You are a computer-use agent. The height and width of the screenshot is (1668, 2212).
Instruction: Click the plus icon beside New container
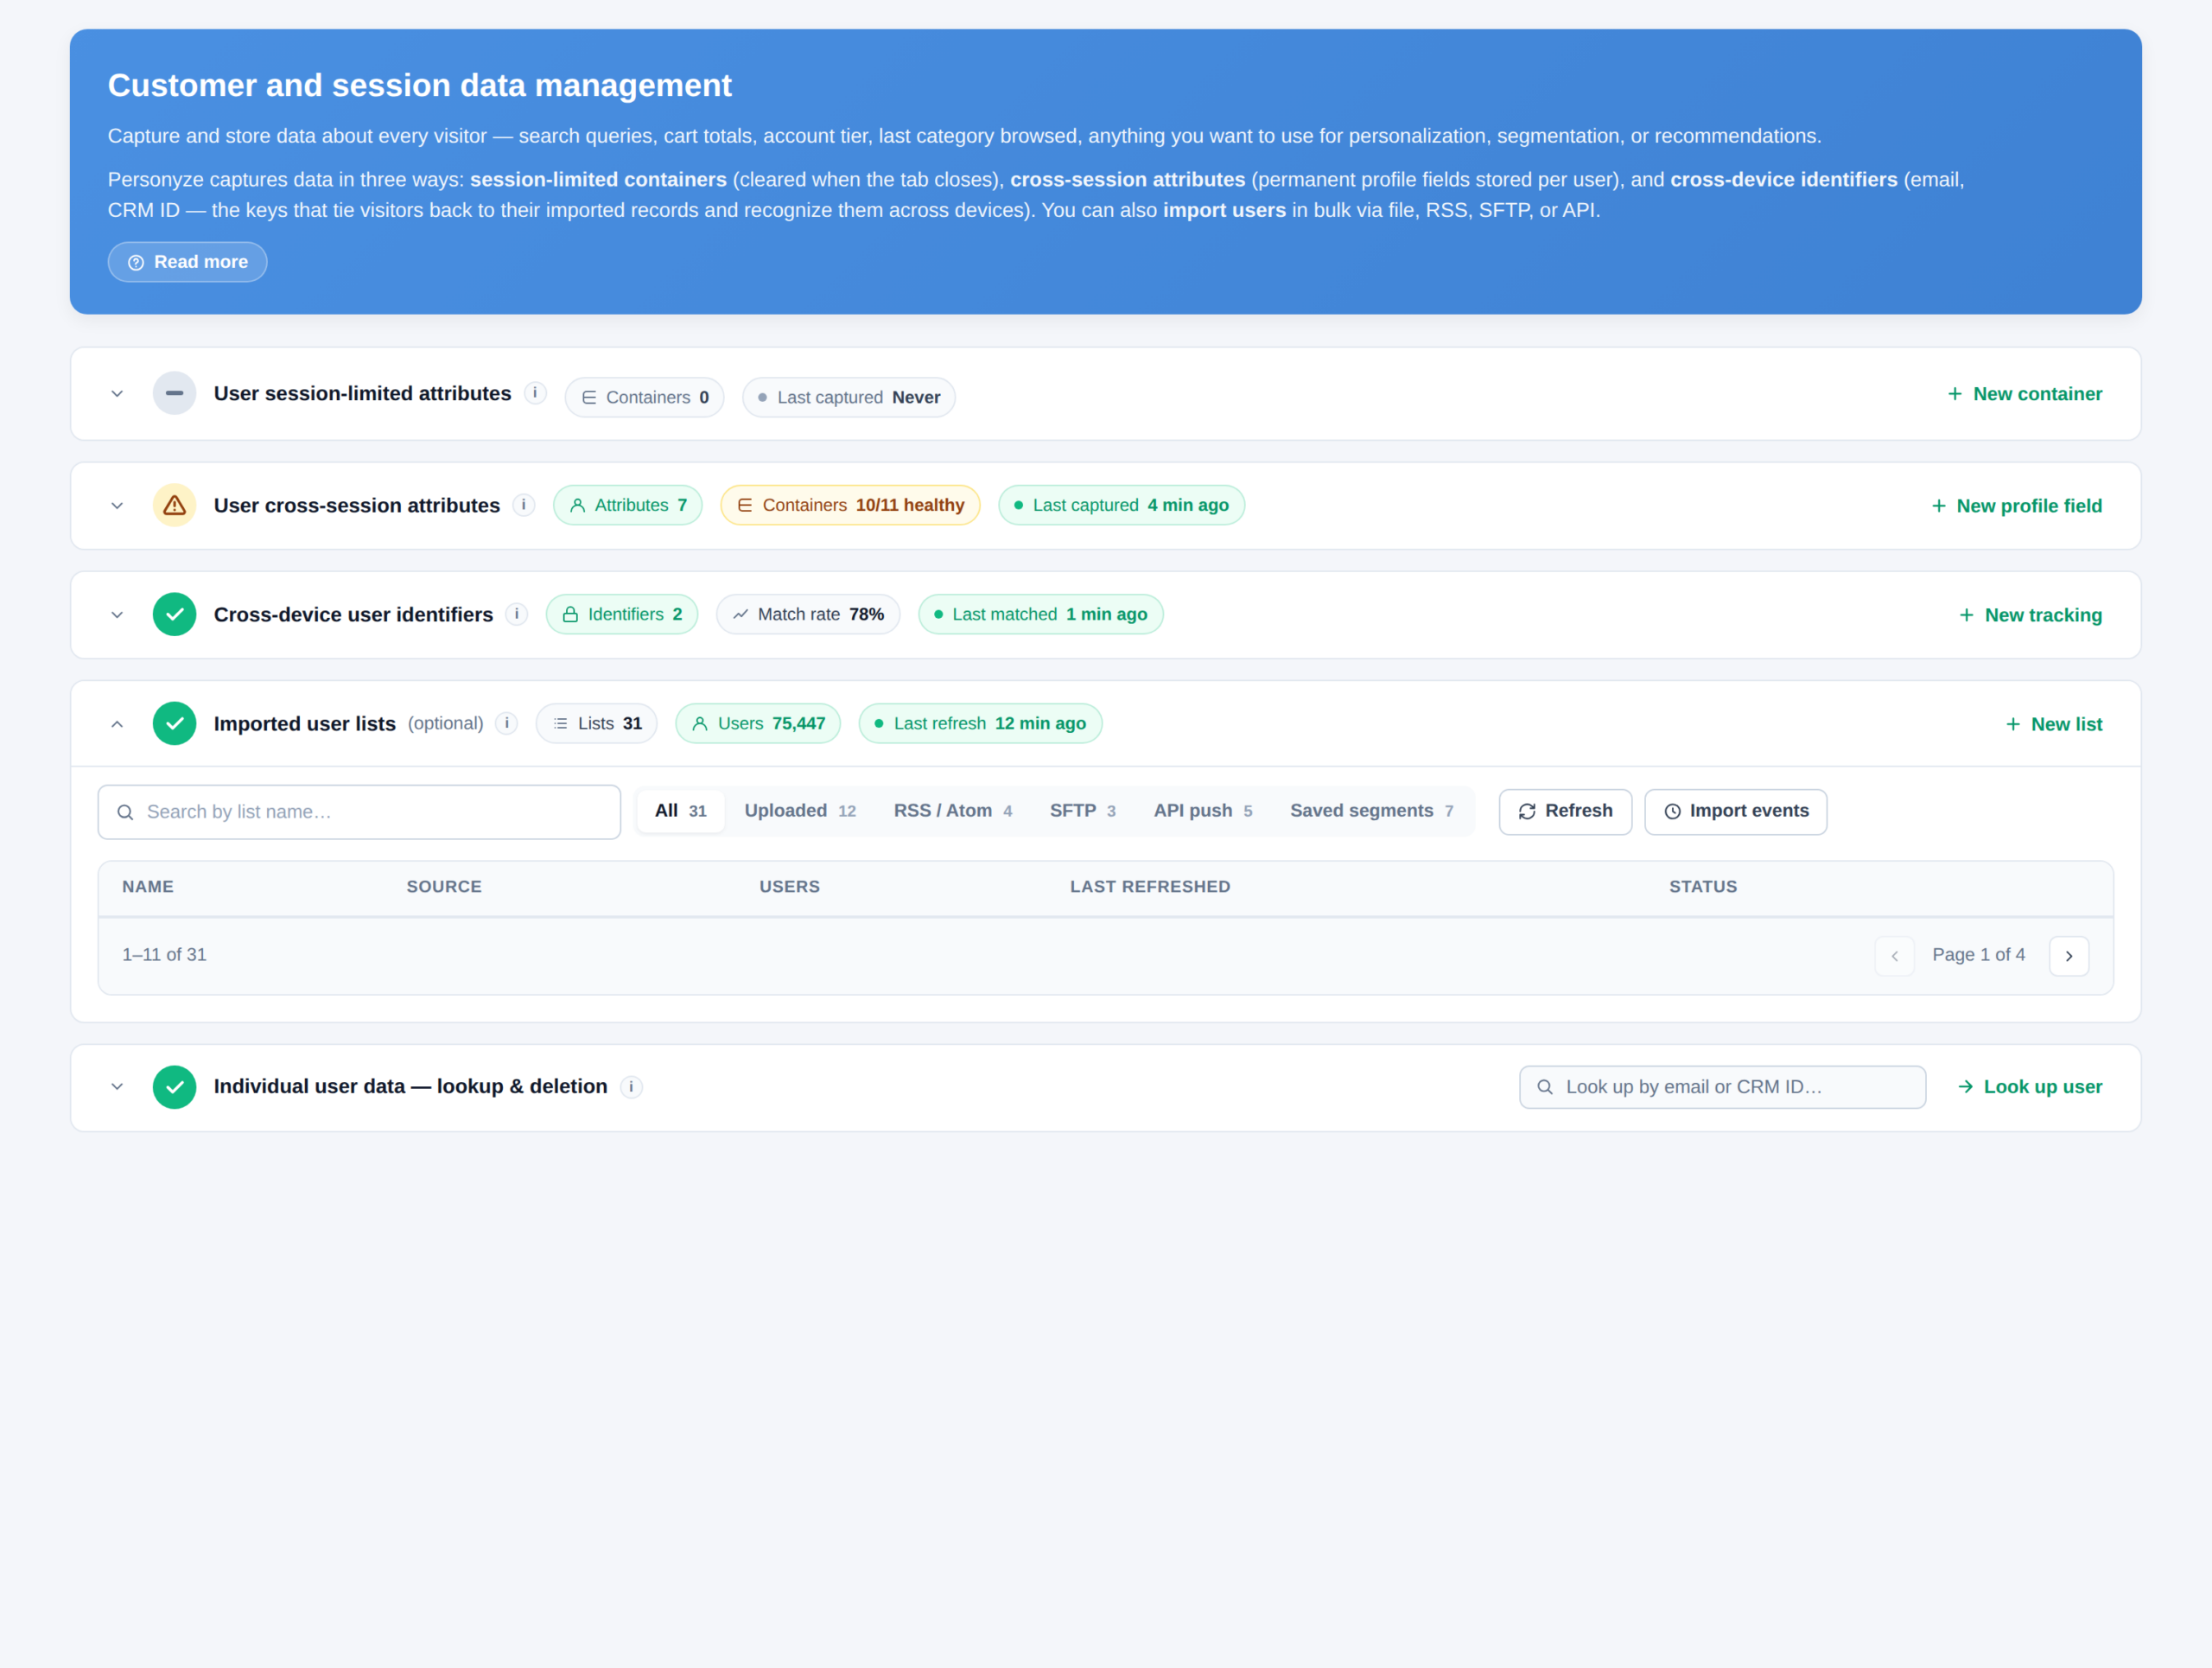tap(1955, 394)
